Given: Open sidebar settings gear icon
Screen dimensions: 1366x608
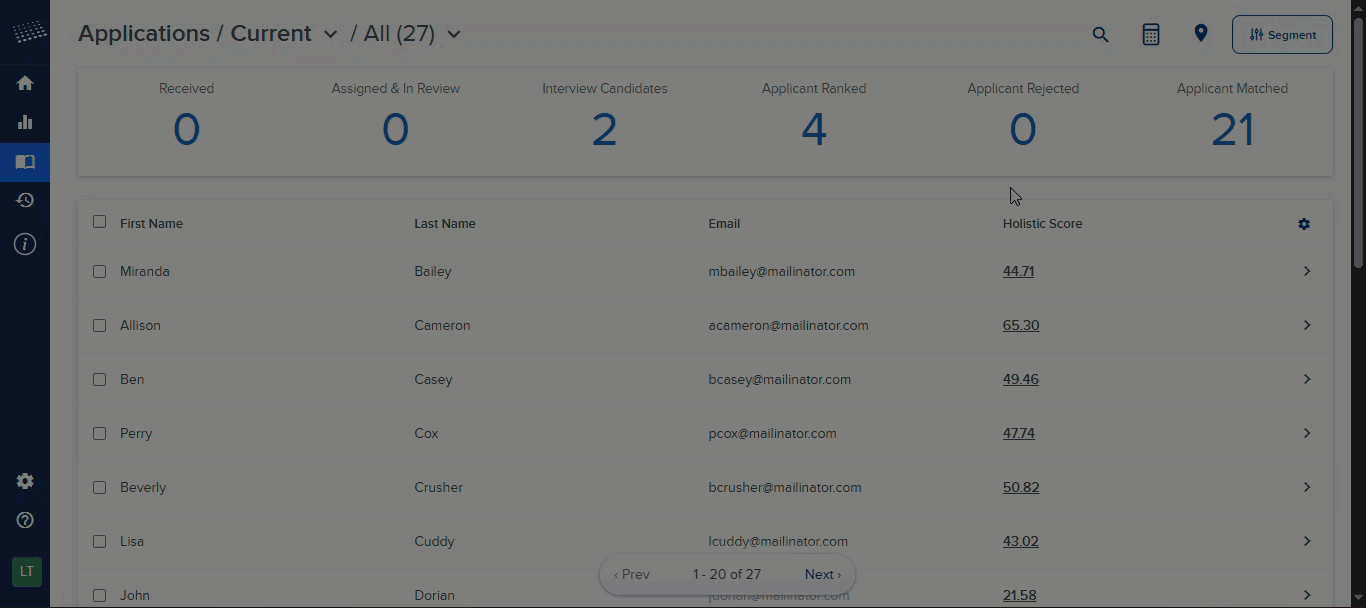Looking at the screenshot, I should coord(25,481).
